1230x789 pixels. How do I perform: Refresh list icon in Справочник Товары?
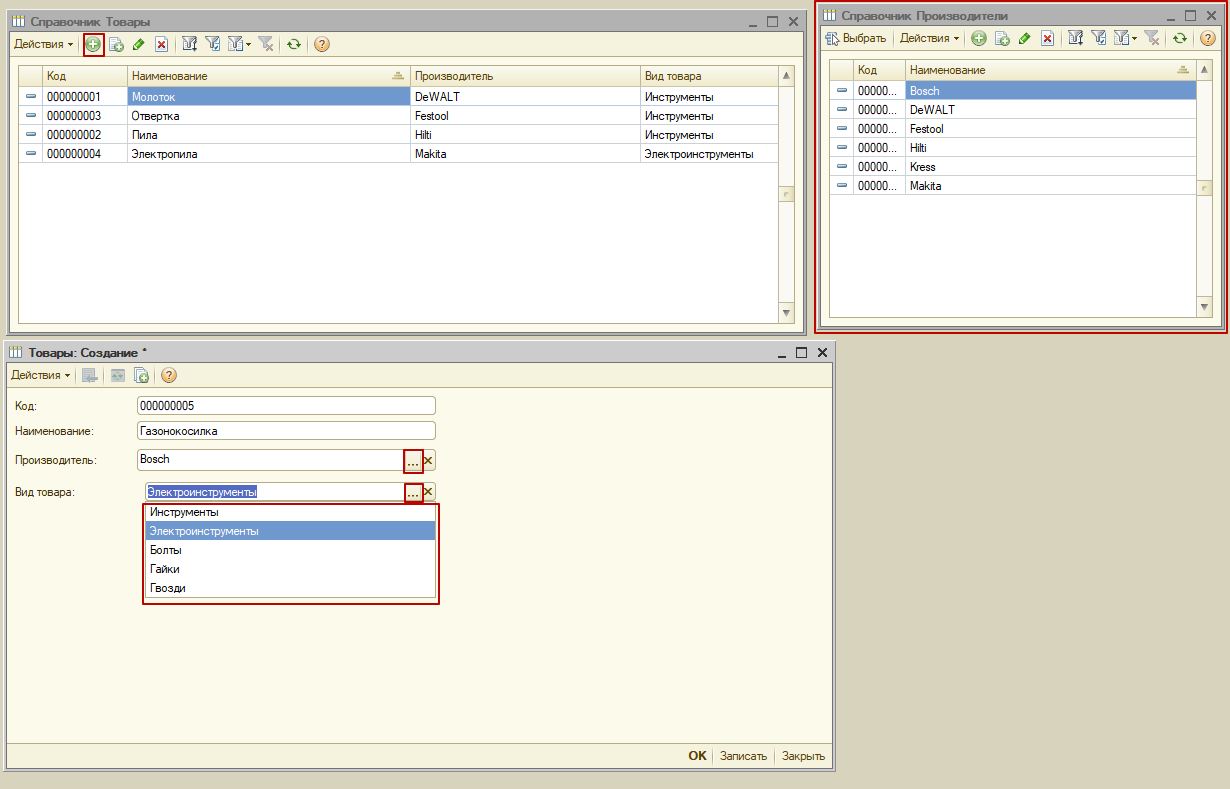coord(293,44)
